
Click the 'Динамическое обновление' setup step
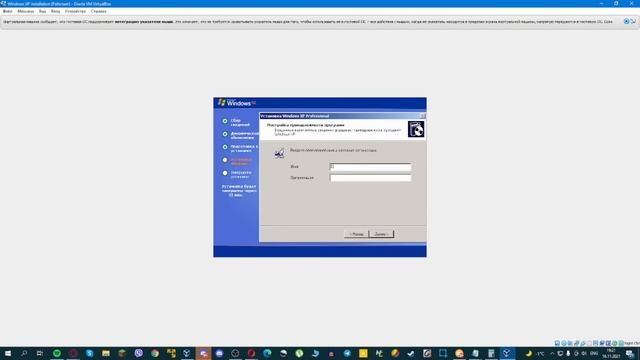(244, 136)
